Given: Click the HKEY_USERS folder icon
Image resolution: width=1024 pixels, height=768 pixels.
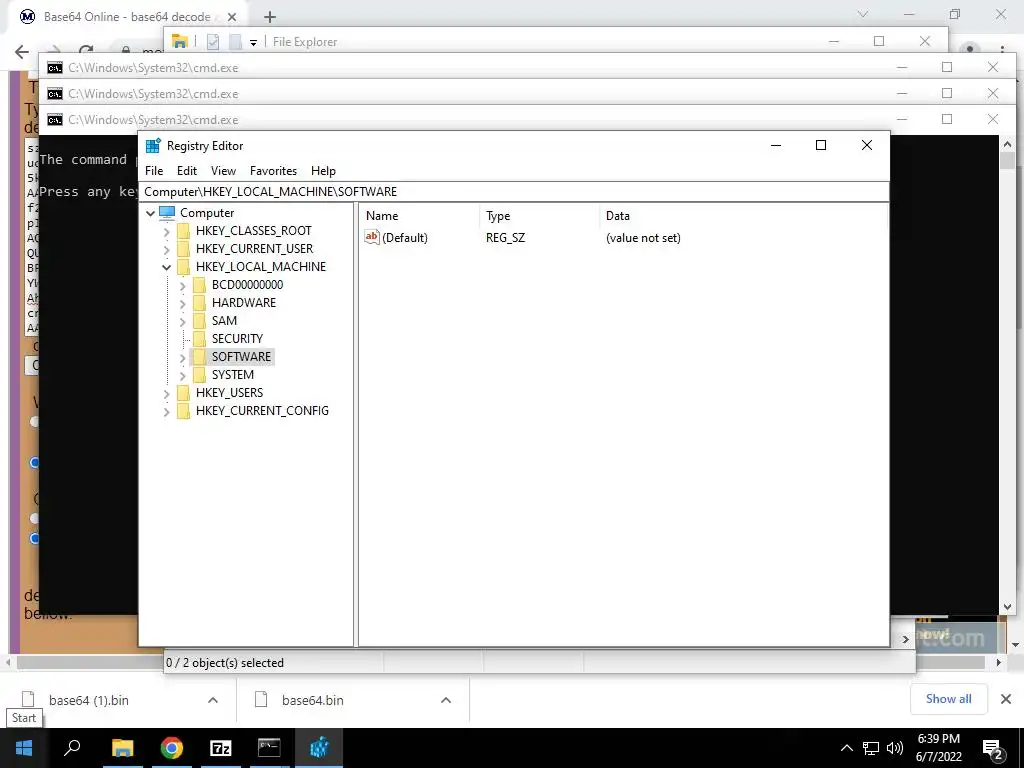Looking at the screenshot, I should coord(184,392).
